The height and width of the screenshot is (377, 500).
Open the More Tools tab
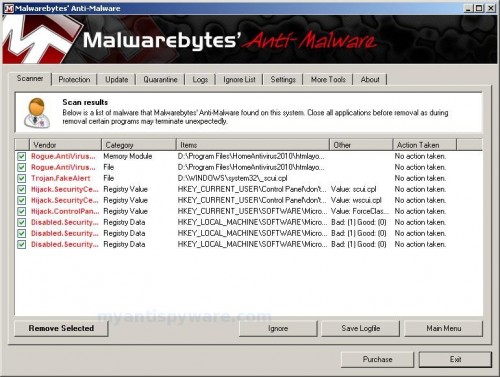(x=328, y=80)
